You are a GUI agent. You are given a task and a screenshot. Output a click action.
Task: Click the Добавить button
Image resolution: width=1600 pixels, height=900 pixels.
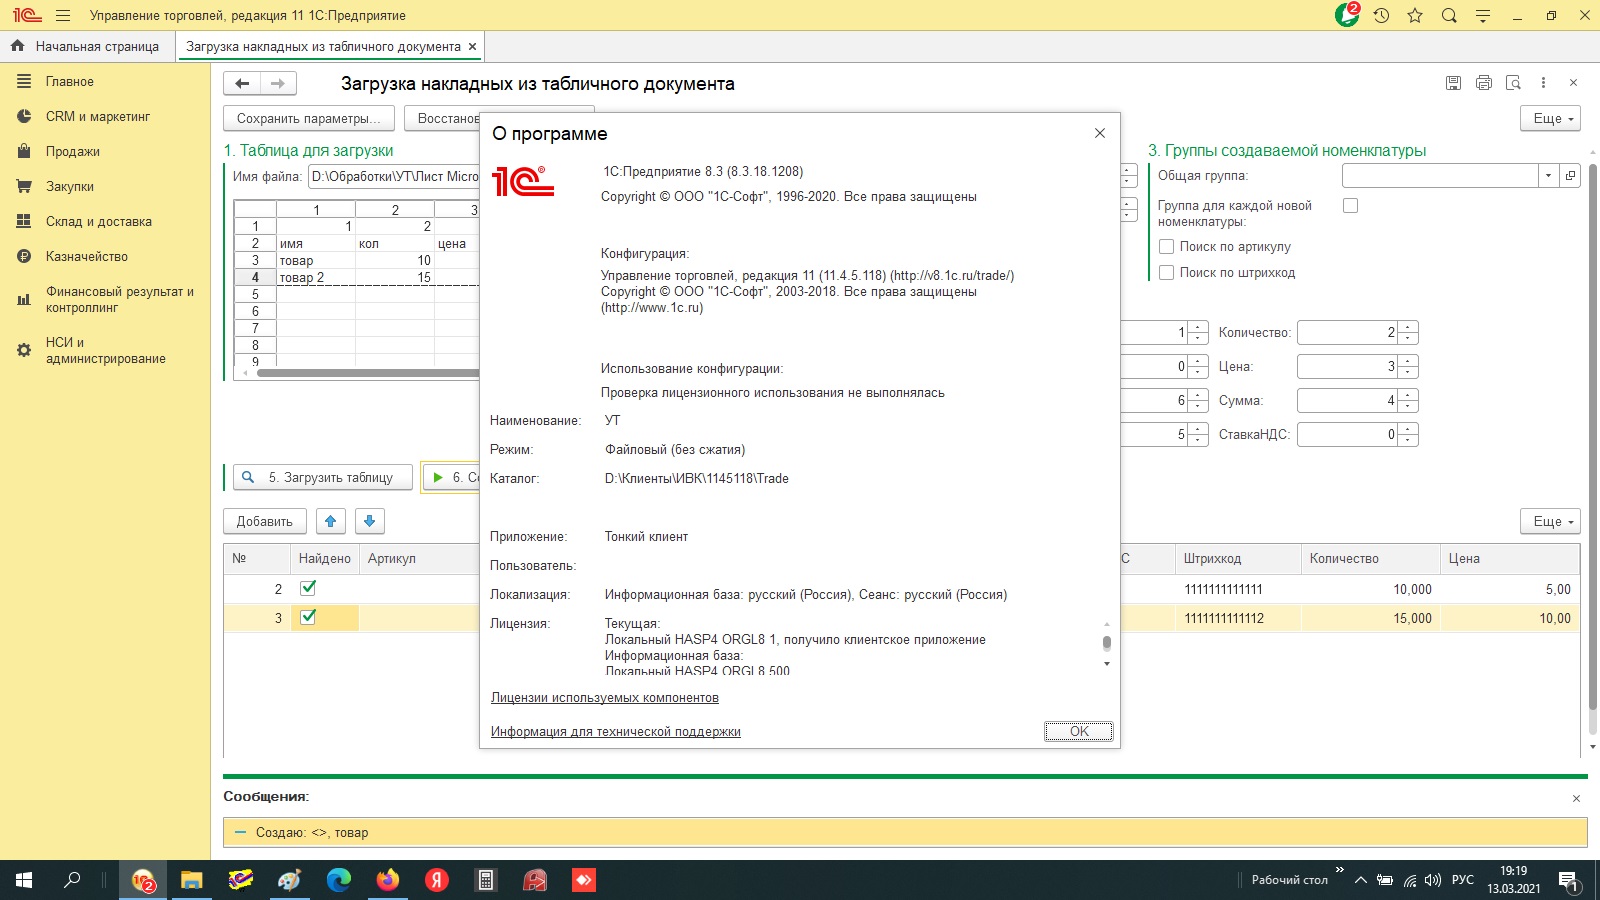(x=264, y=521)
